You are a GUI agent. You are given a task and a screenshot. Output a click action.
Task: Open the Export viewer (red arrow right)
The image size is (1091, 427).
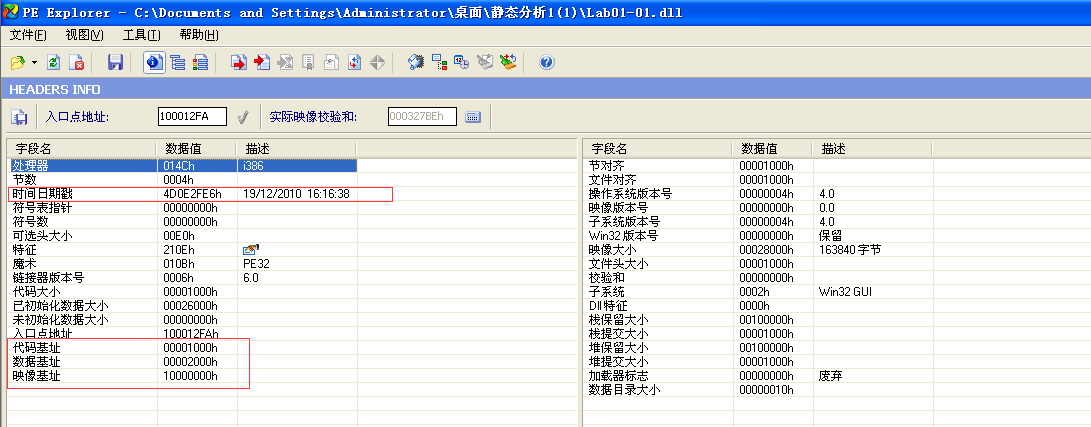coord(239,63)
